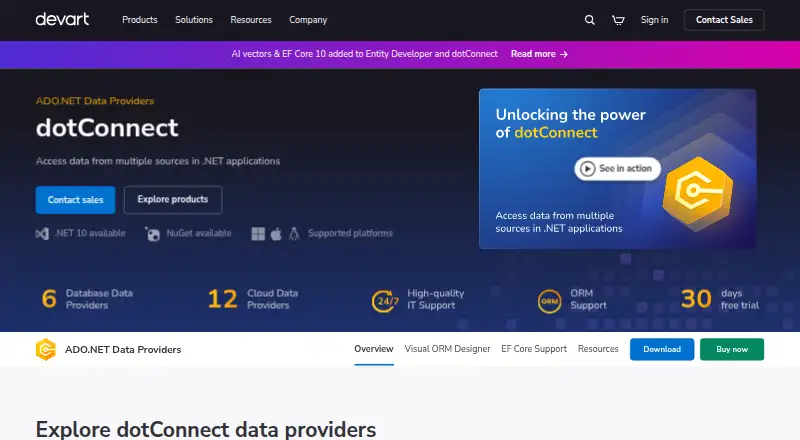Open the site search icon

click(589, 20)
